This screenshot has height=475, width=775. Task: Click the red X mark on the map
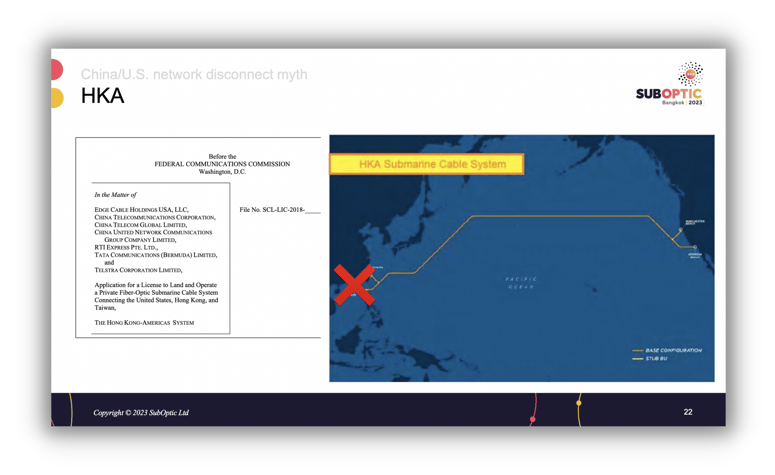(354, 285)
